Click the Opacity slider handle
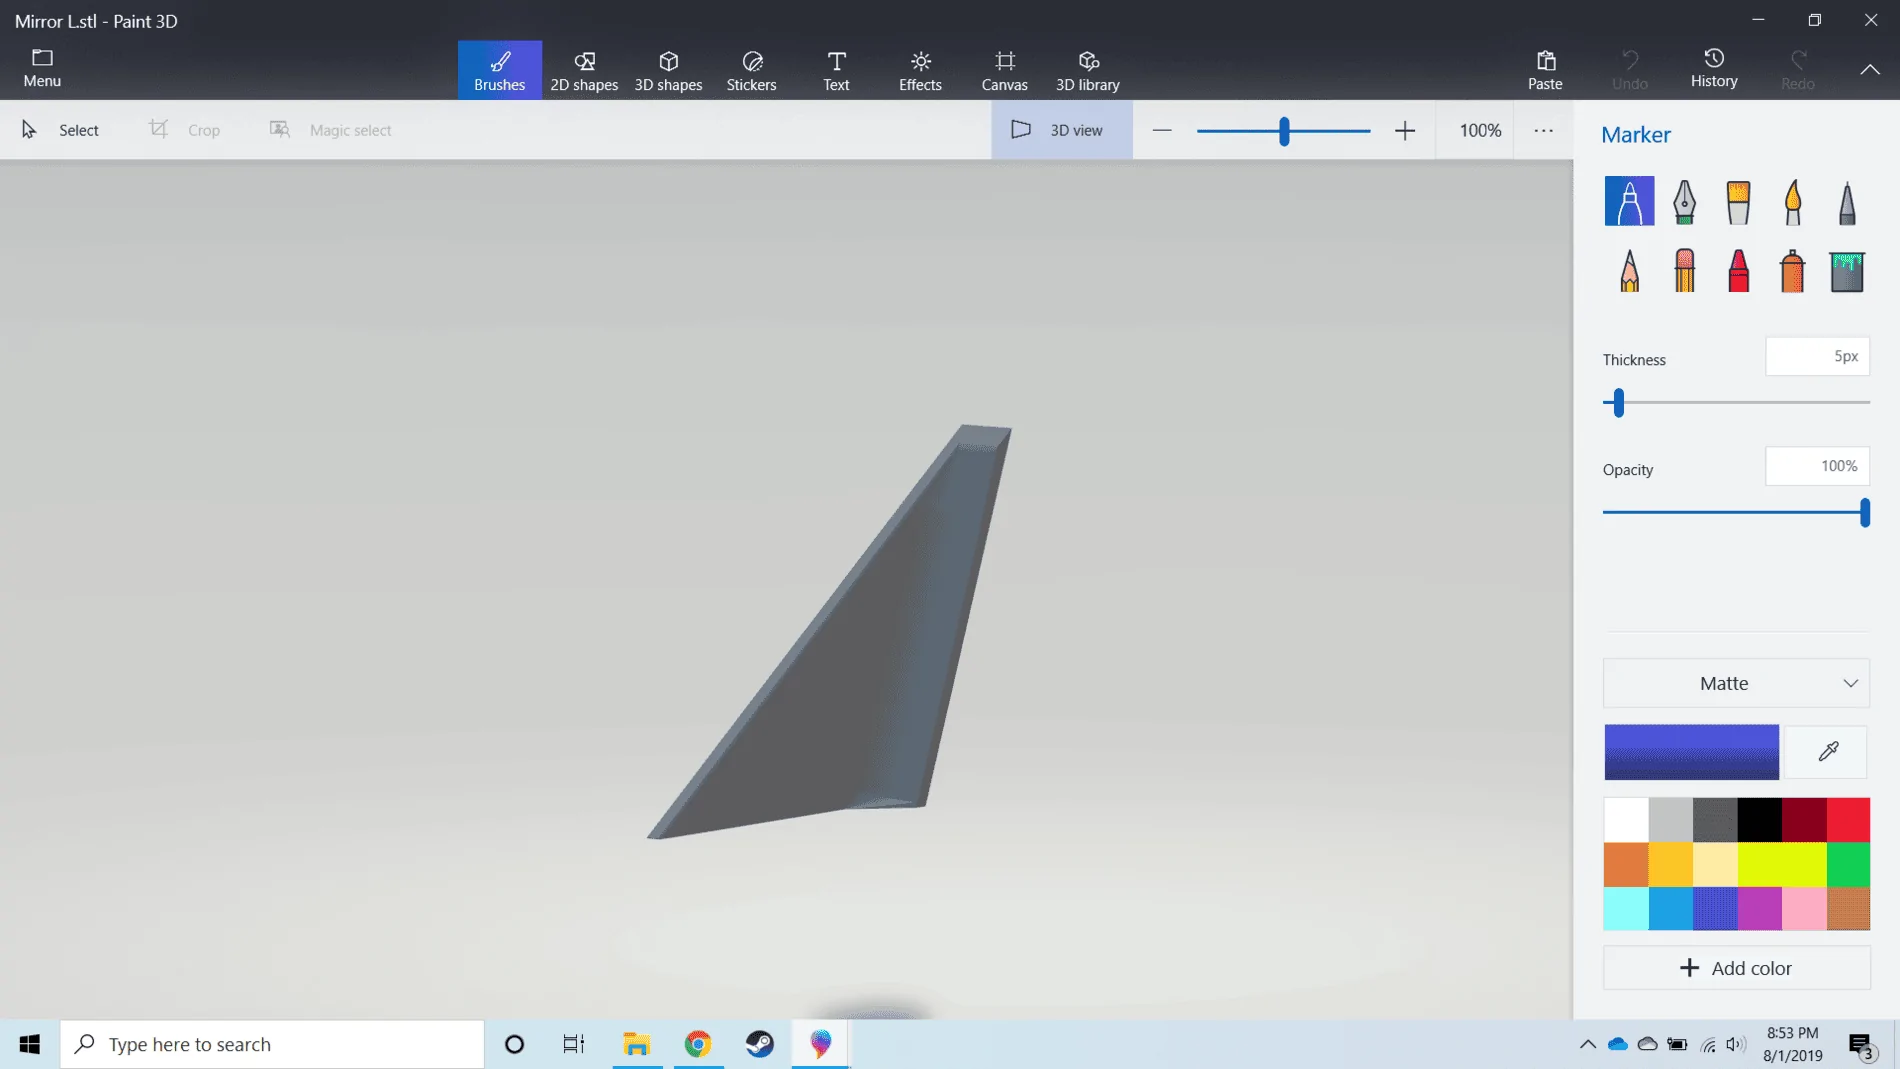Image resolution: width=1900 pixels, height=1069 pixels. [x=1864, y=513]
